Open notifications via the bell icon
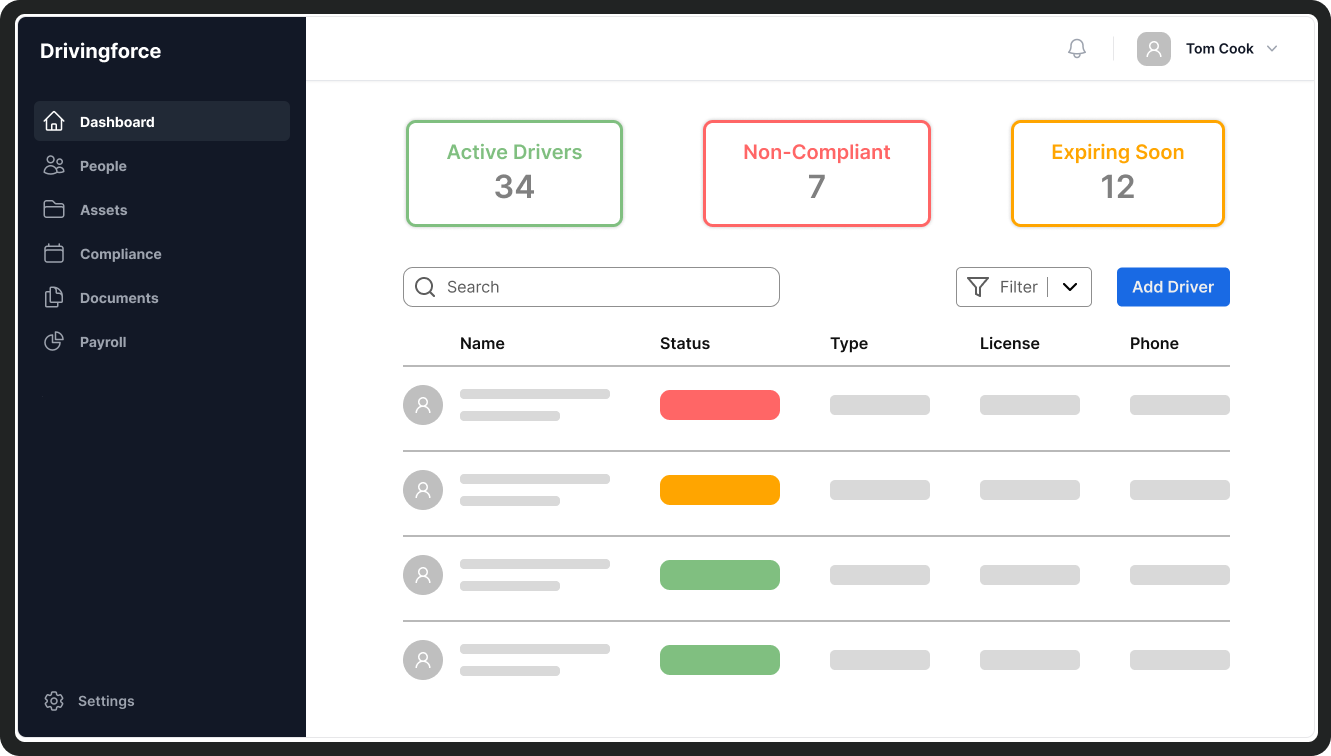This screenshot has height=756, width=1331. click(1076, 47)
